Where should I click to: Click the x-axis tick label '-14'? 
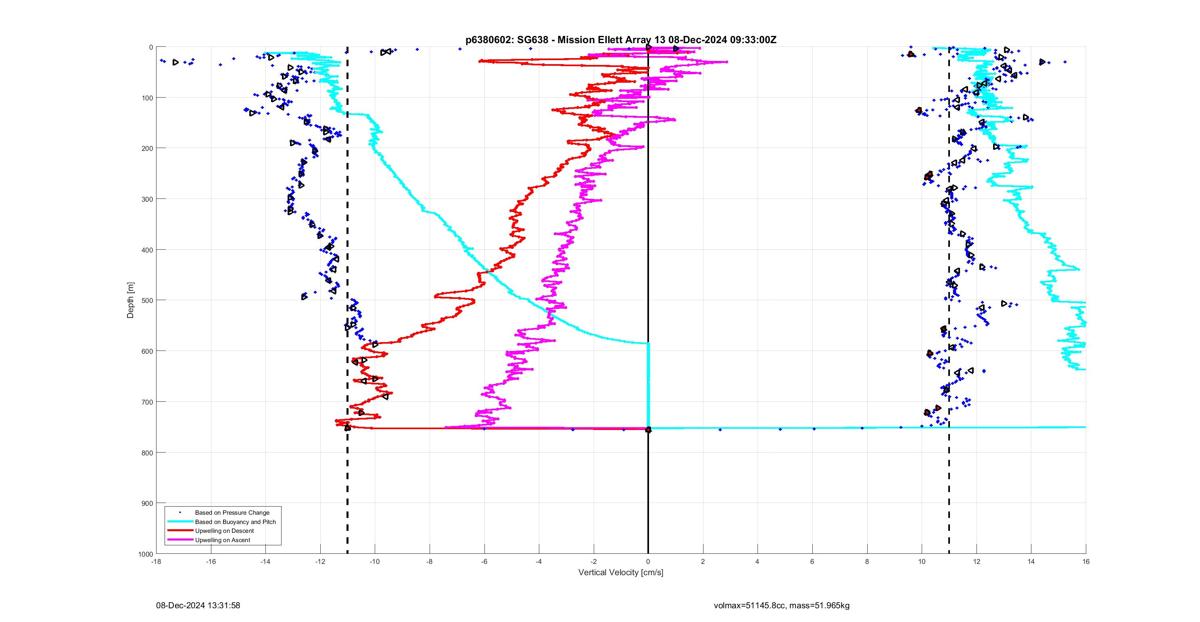tap(265, 561)
